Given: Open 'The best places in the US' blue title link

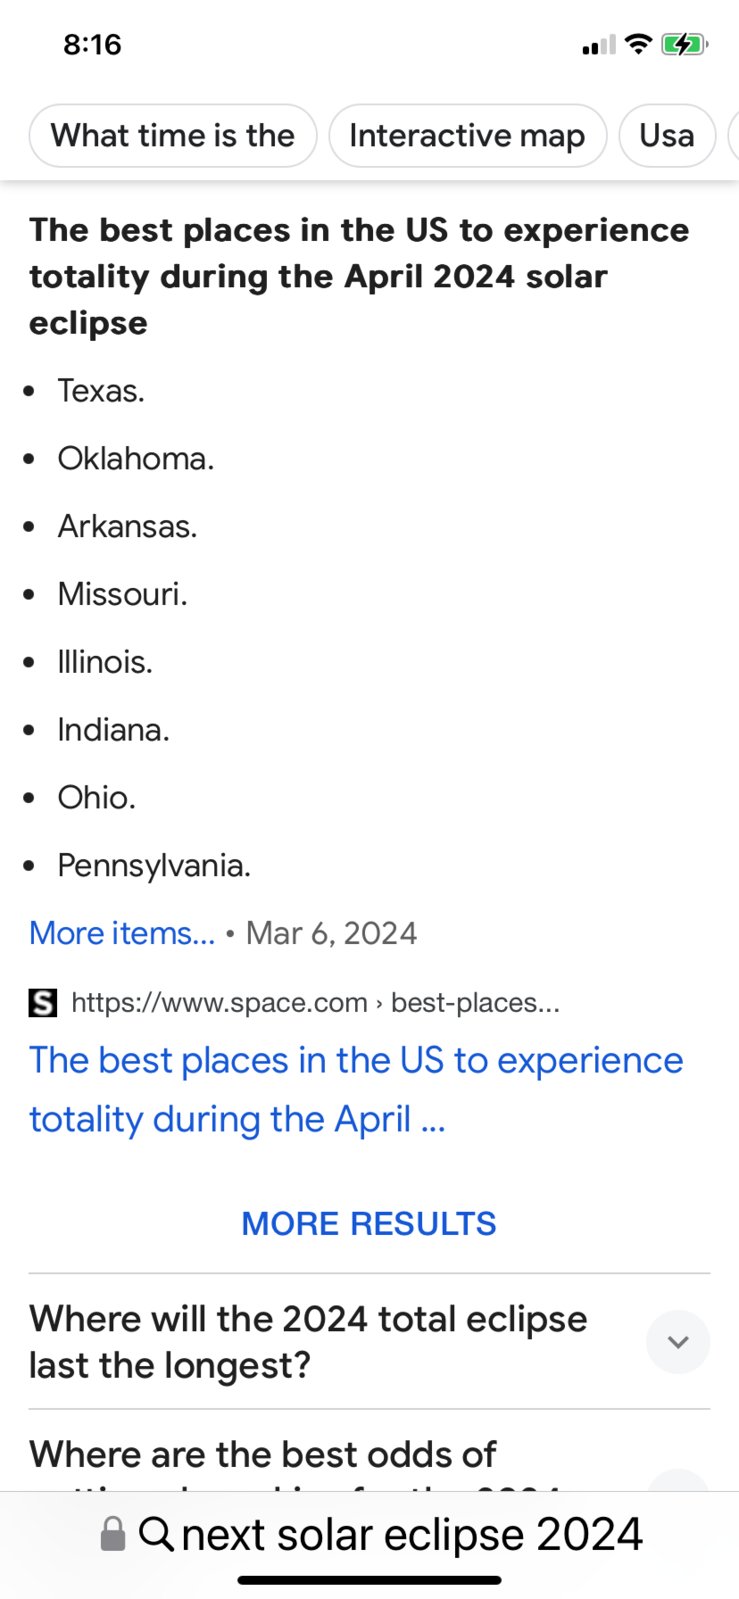Looking at the screenshot, I should (356, 1089).
